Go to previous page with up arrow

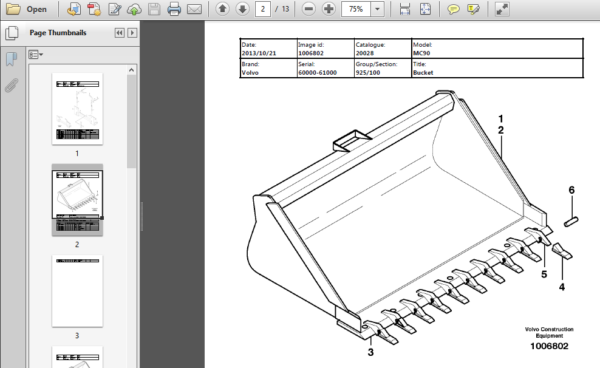[222, 9]
